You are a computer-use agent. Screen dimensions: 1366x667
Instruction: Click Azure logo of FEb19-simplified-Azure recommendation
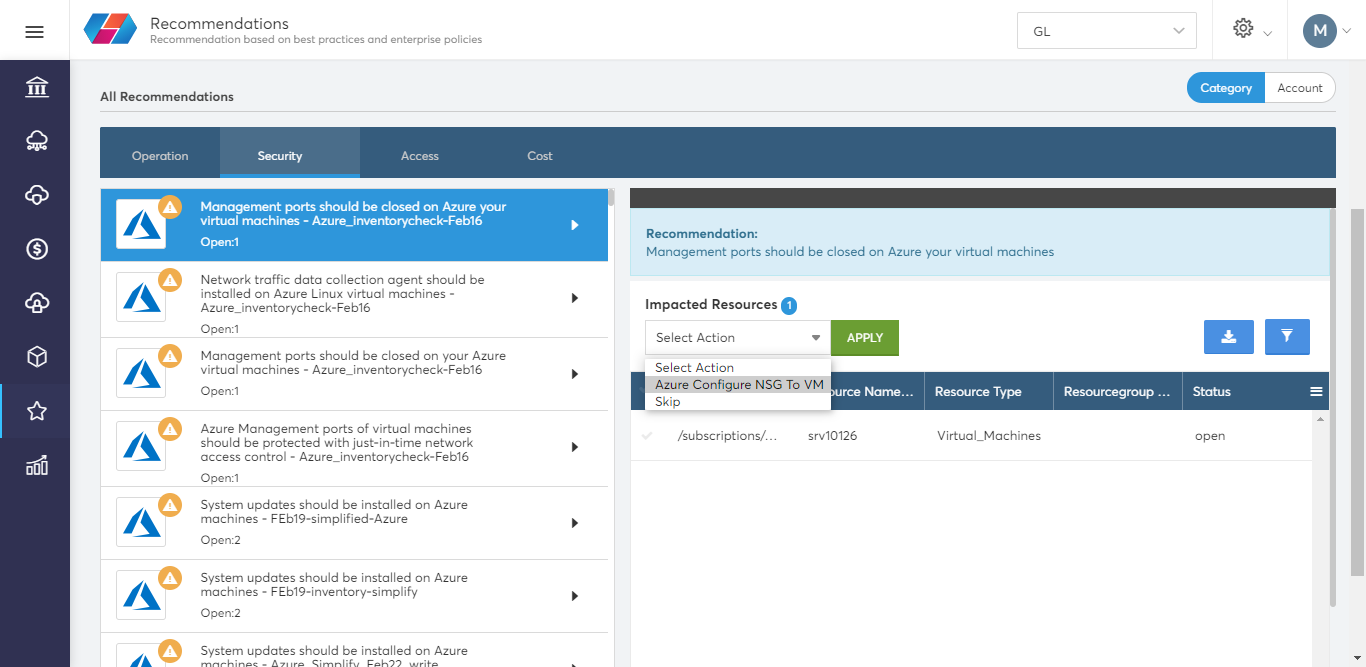[141, 522]
